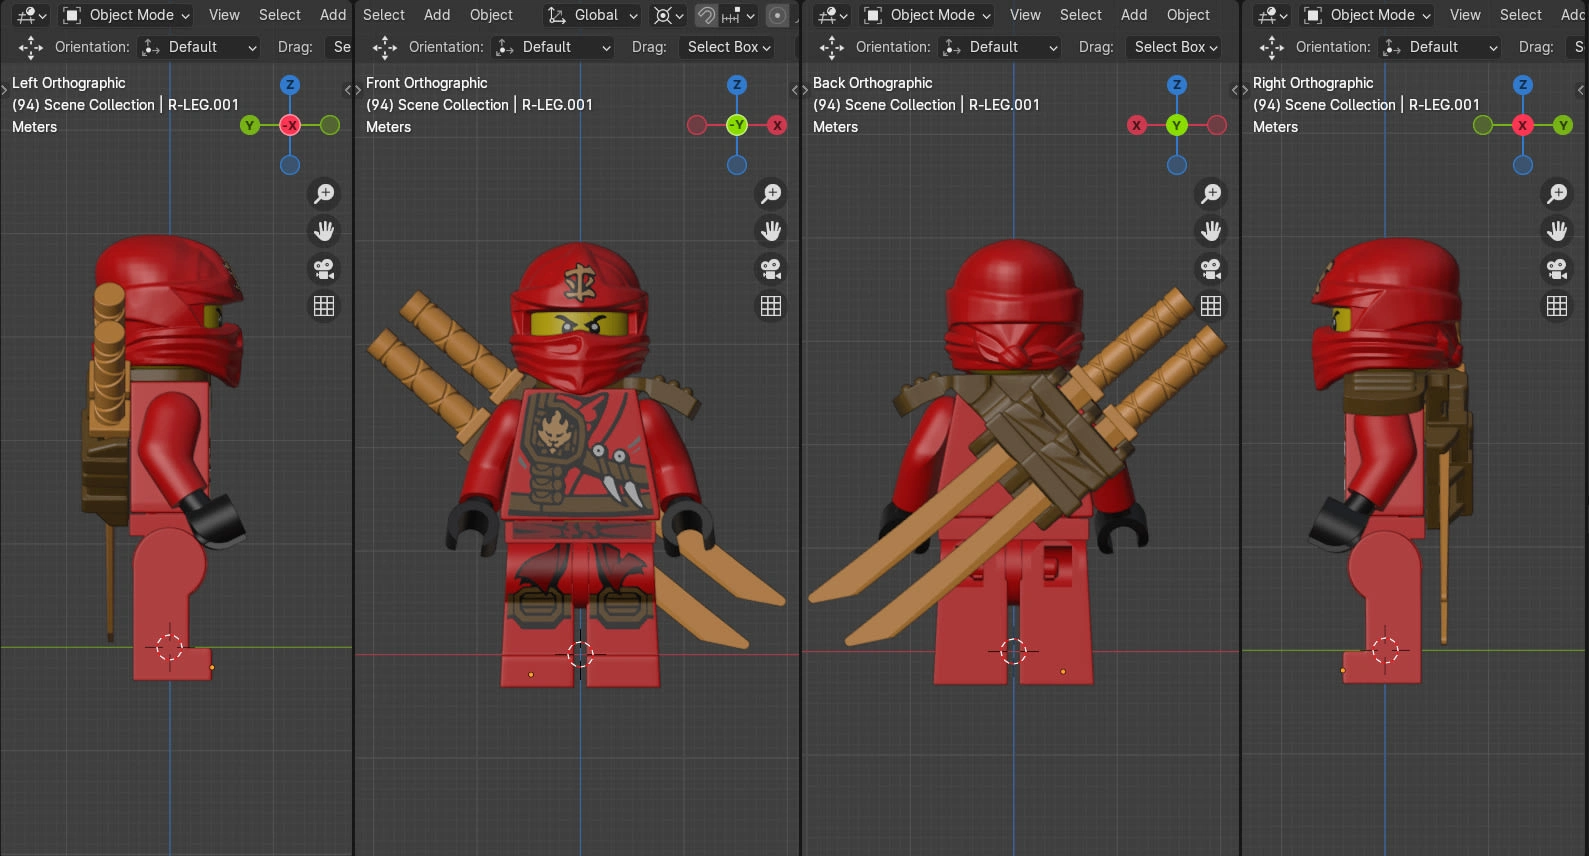Click negative X circle on Back view gizmo
The height and width of the screenshot is (856, 1589).
click(x=1217, y=125)
